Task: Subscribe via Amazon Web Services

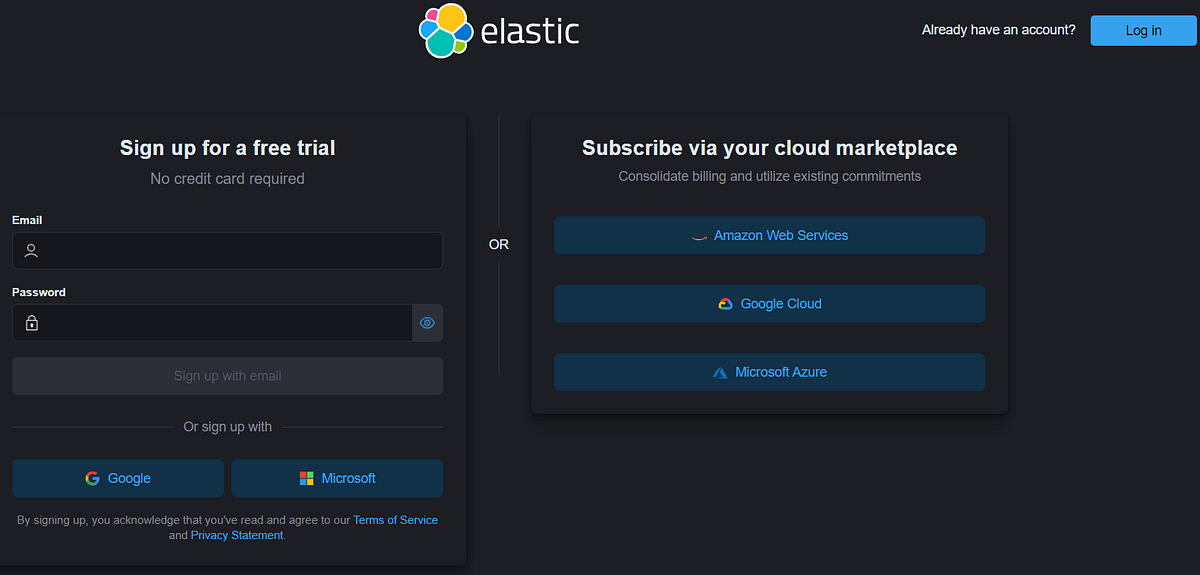Action: coord(769,236)
